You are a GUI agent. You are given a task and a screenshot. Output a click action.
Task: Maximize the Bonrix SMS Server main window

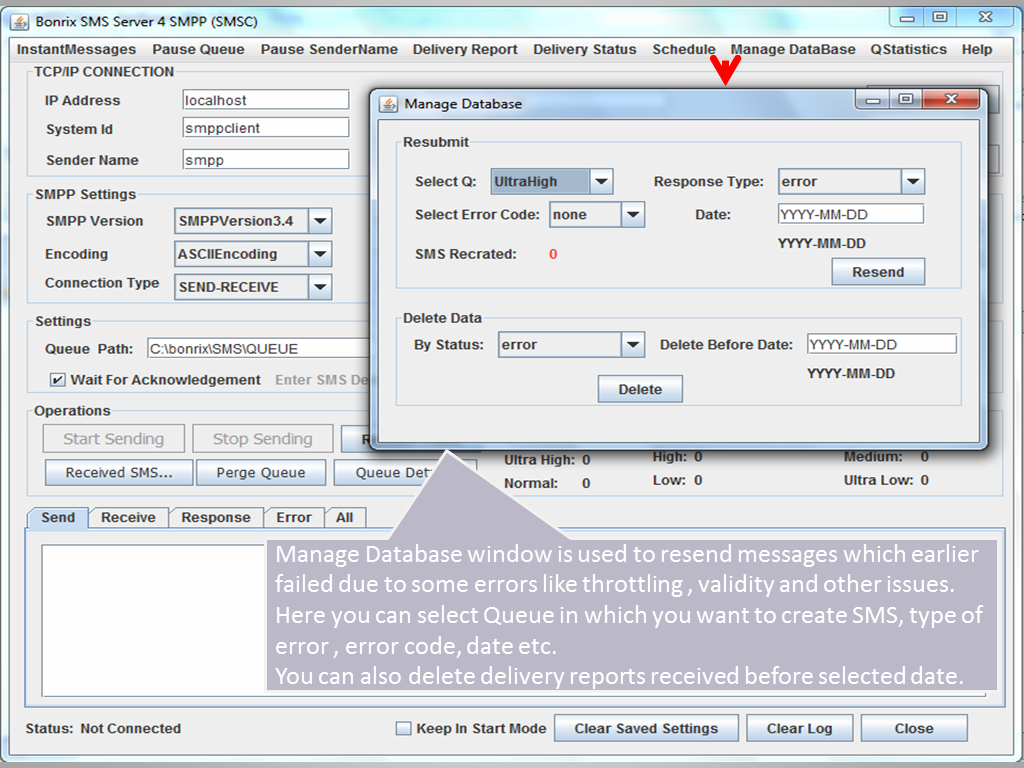tap(940, 18)
